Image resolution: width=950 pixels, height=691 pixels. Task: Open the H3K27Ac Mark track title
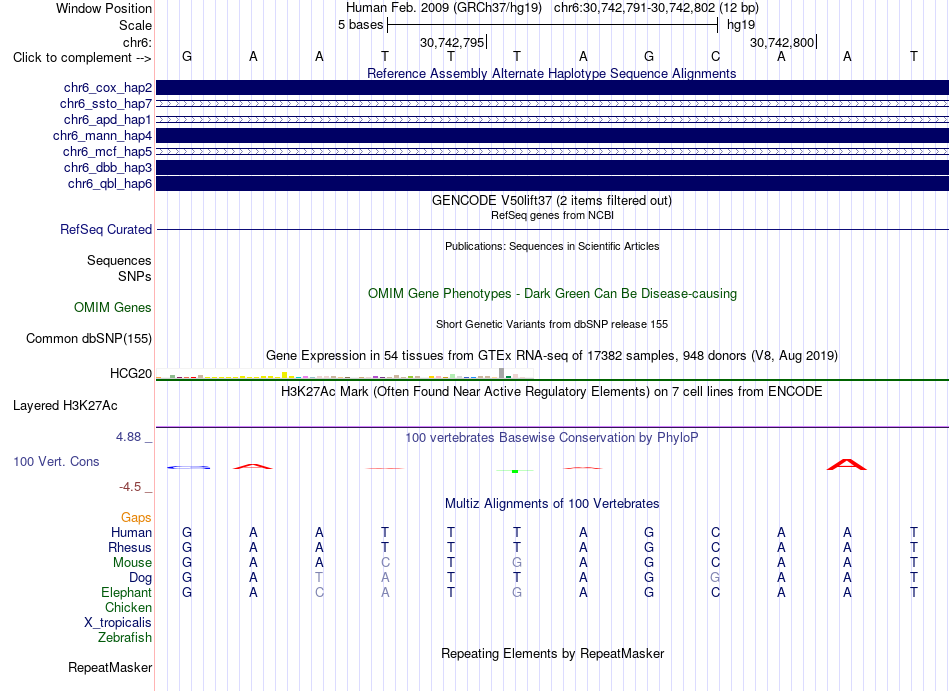(551, 392)
